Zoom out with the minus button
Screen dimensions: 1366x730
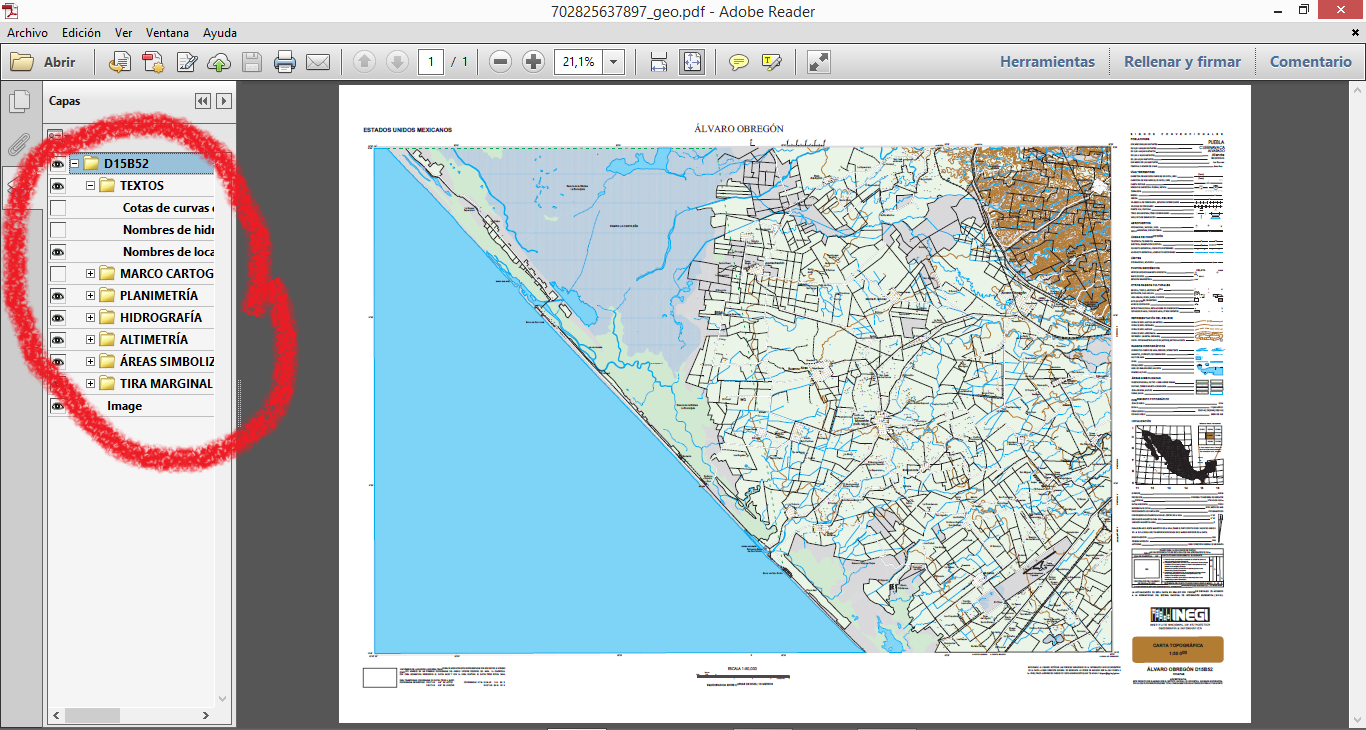(x=500, y=62)
